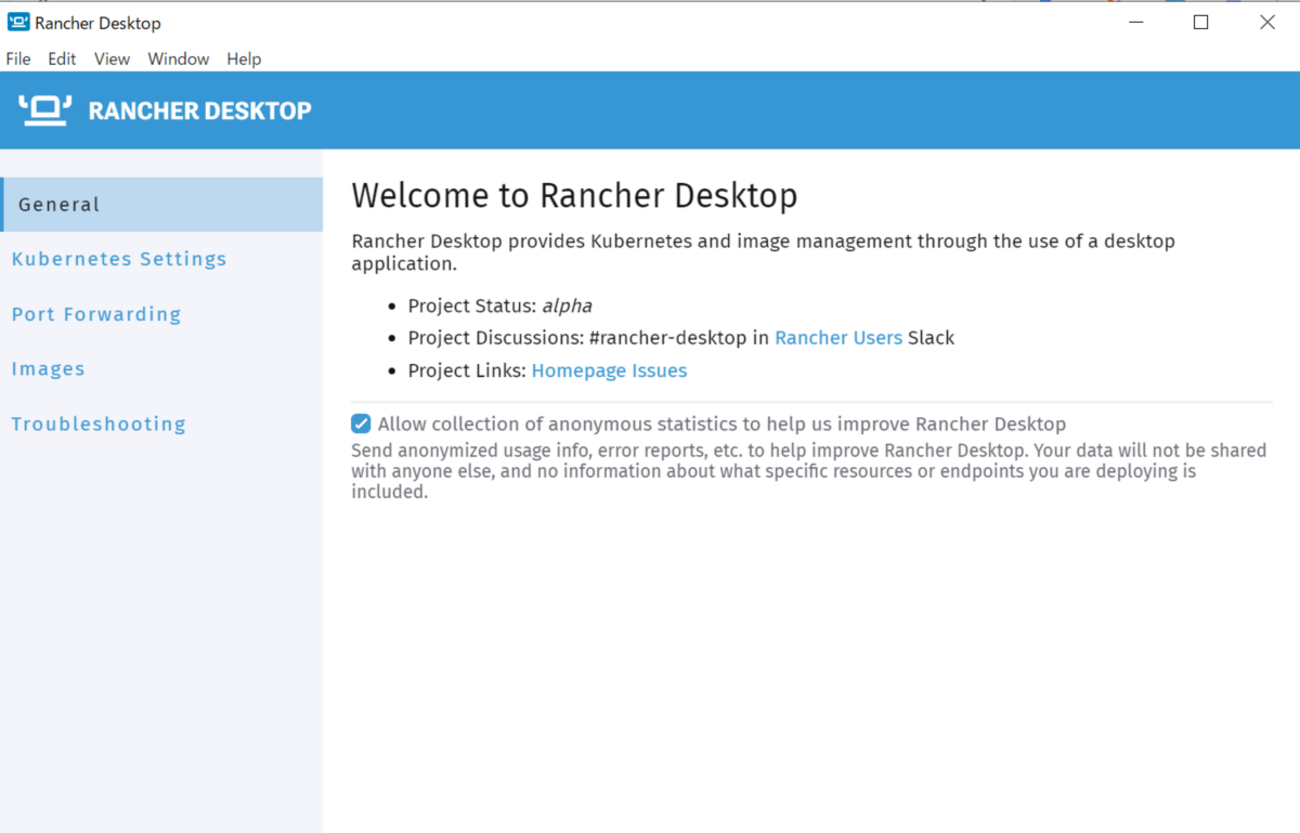Open the Edit menu
Screen dimensions: 1300x833
(62, 59)
